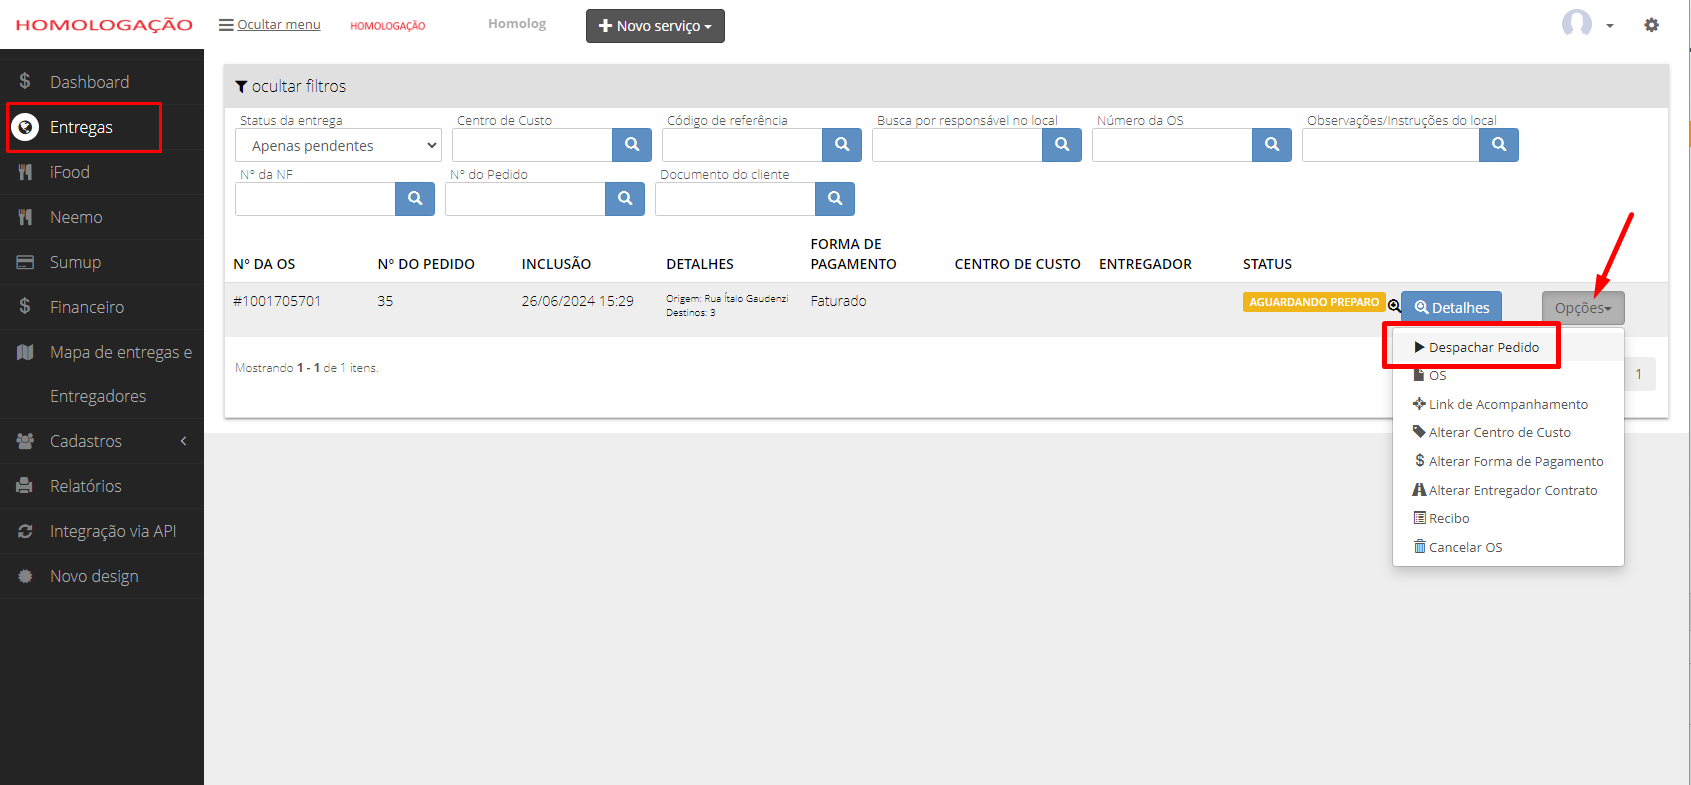Open Recibo from the options menu
The image size is (1691, 785).
tap(1441, 518)
